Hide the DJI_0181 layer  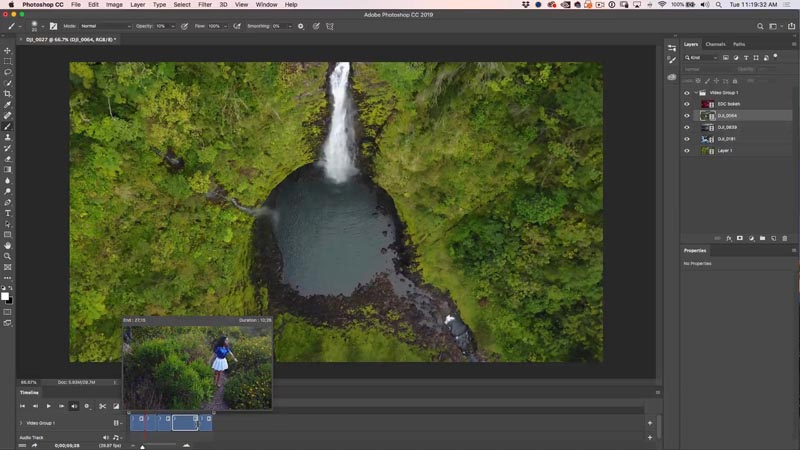[x=687, y=139]
